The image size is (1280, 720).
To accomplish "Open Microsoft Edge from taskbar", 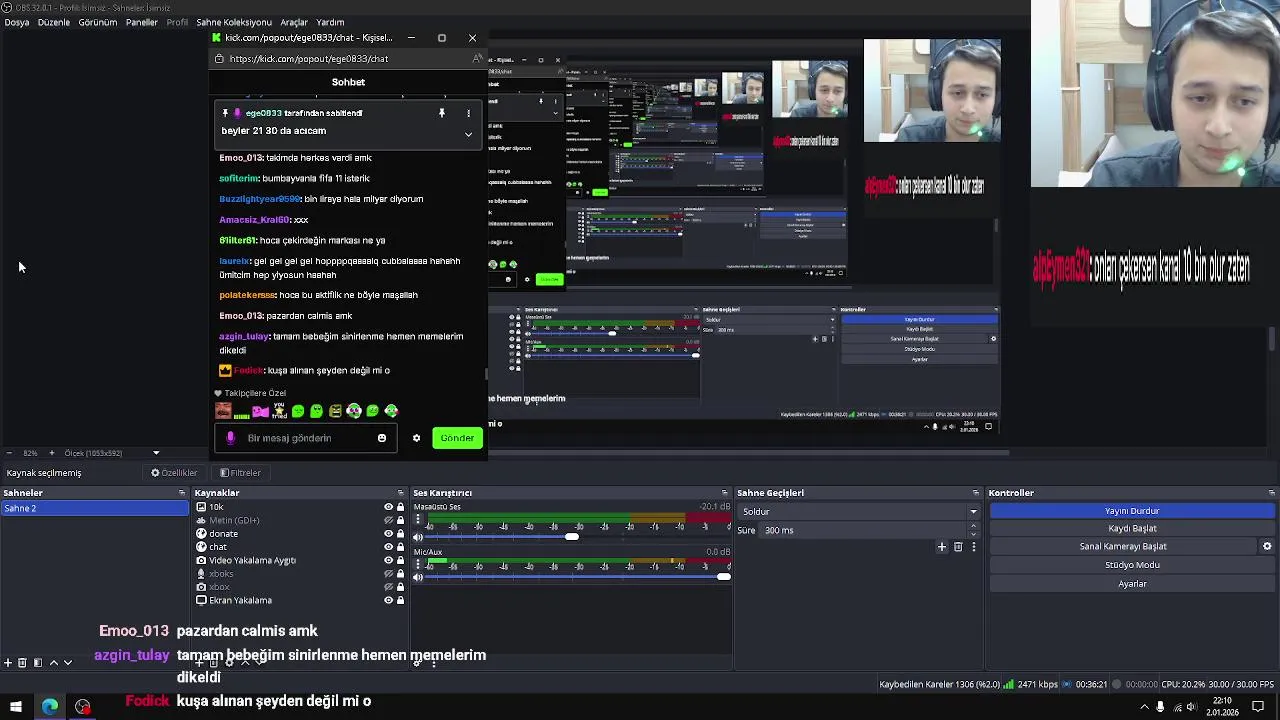I will (49, 707).
